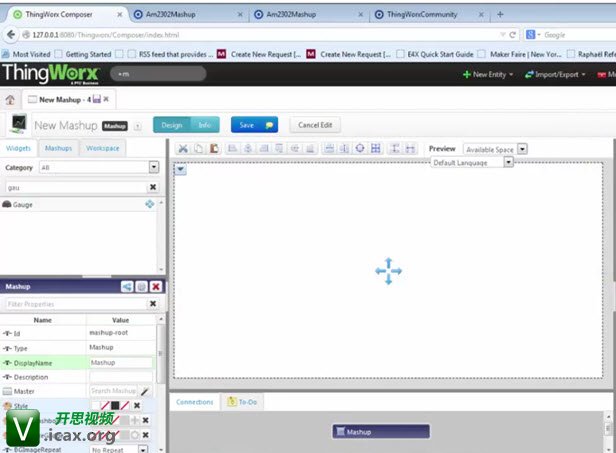Click the floppy disk save icon on New Mashup tab
The width and height of the screenshot is (616, 453).
click(x=97, y=99)
